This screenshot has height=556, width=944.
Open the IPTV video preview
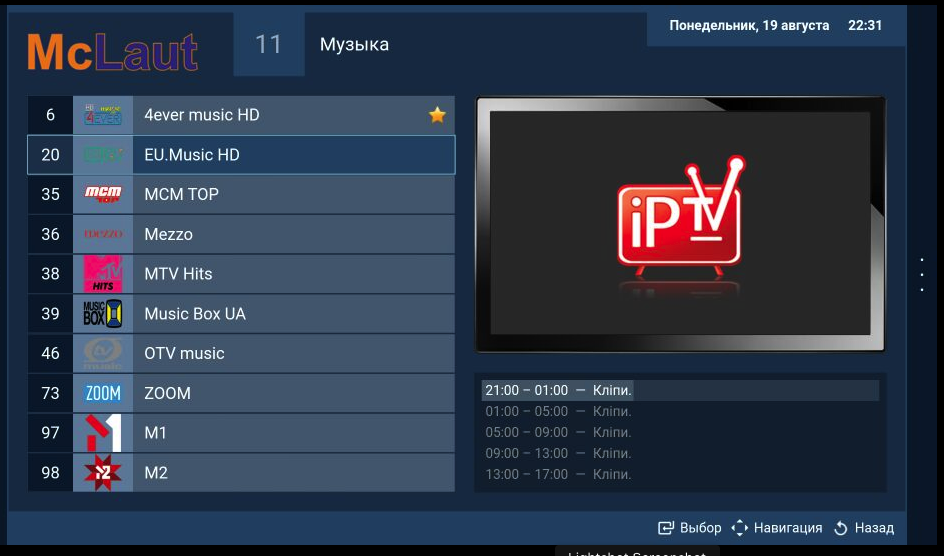point(680,224)
